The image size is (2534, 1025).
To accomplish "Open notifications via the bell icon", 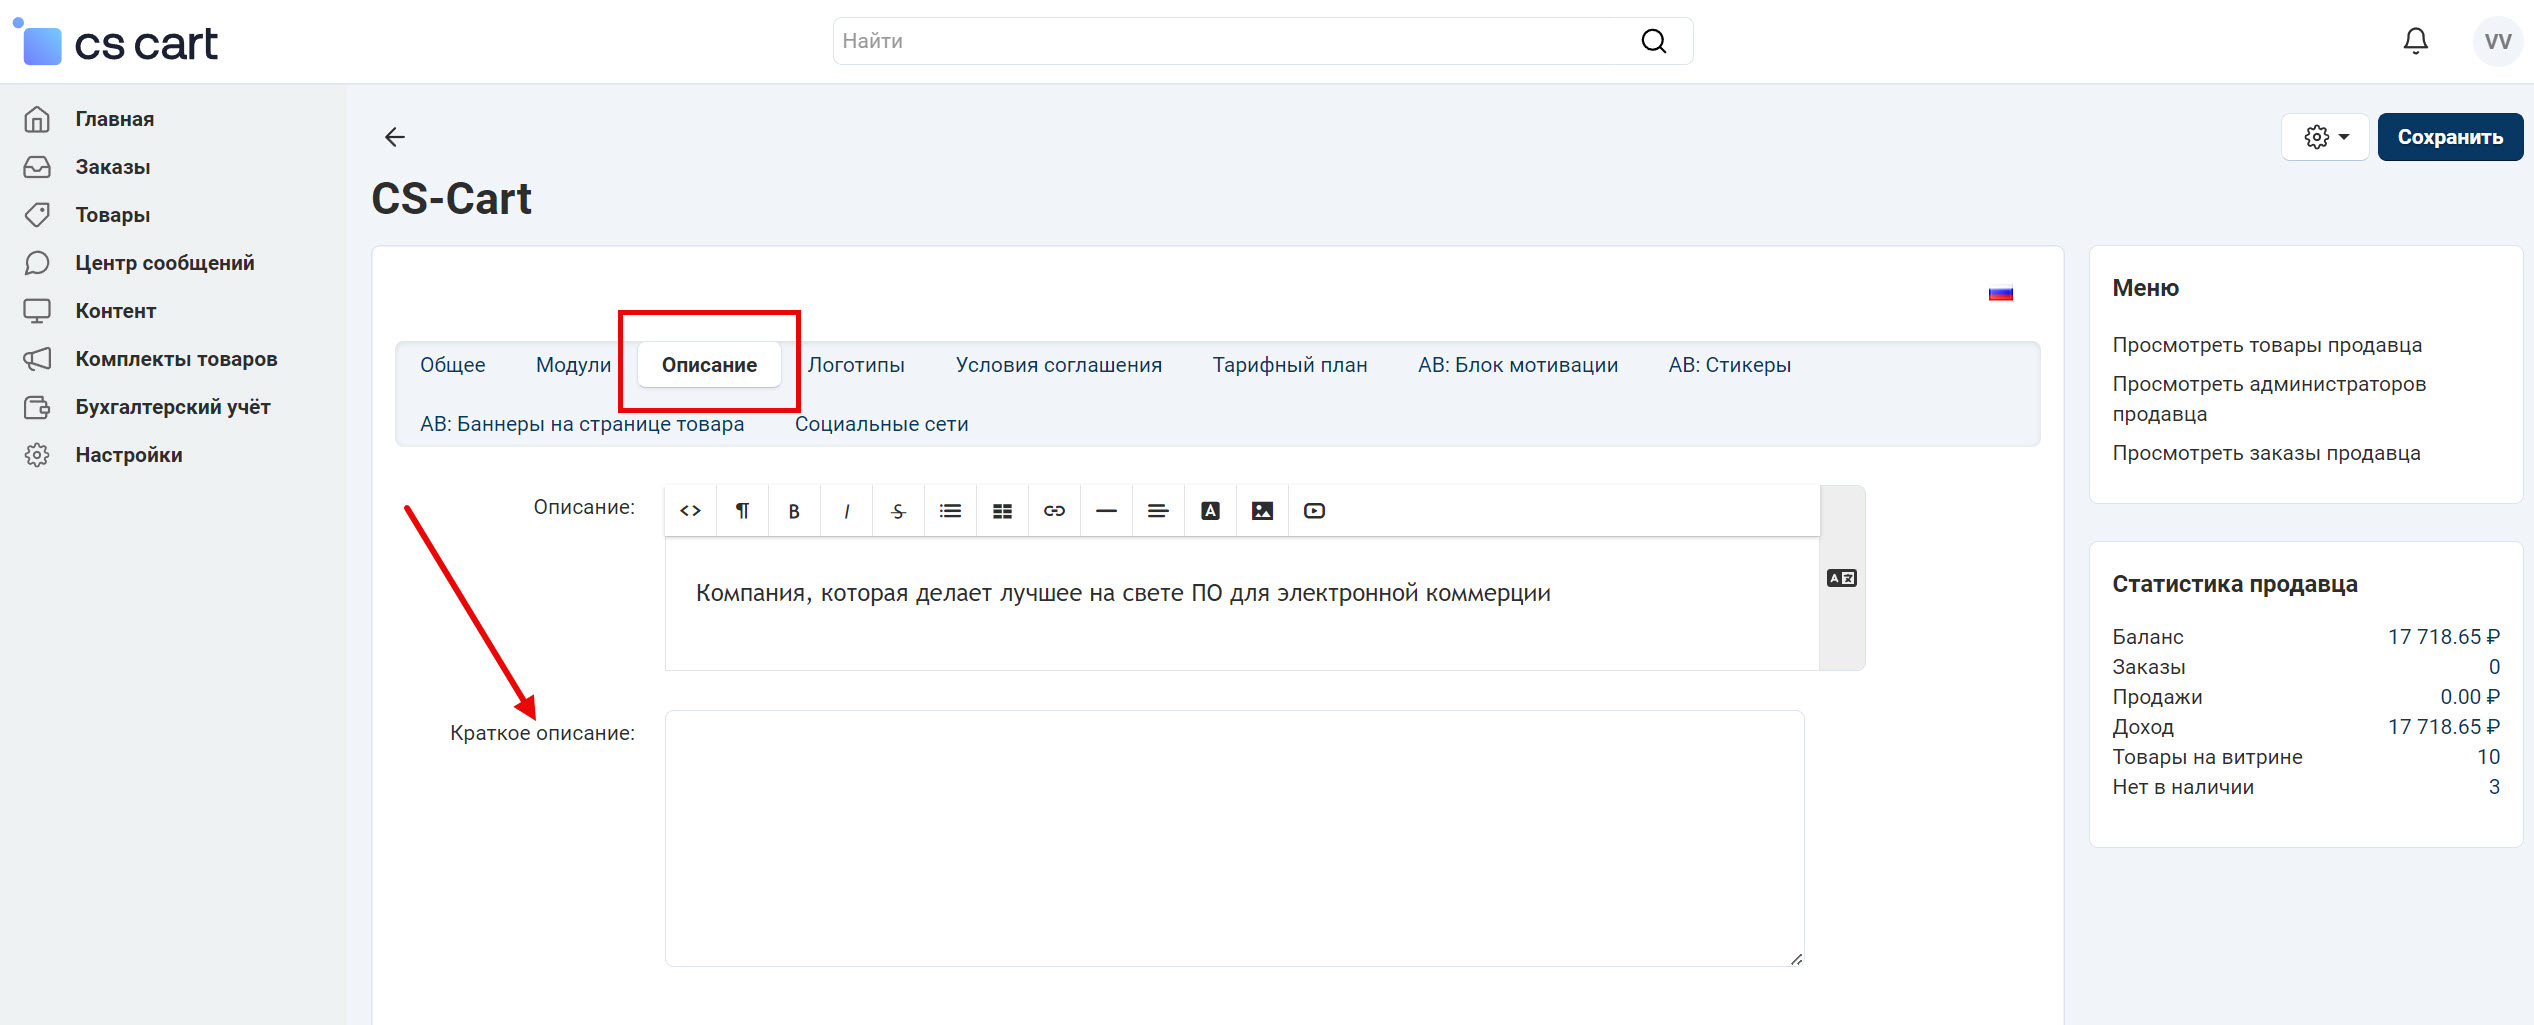I will tap(2415, 40).
